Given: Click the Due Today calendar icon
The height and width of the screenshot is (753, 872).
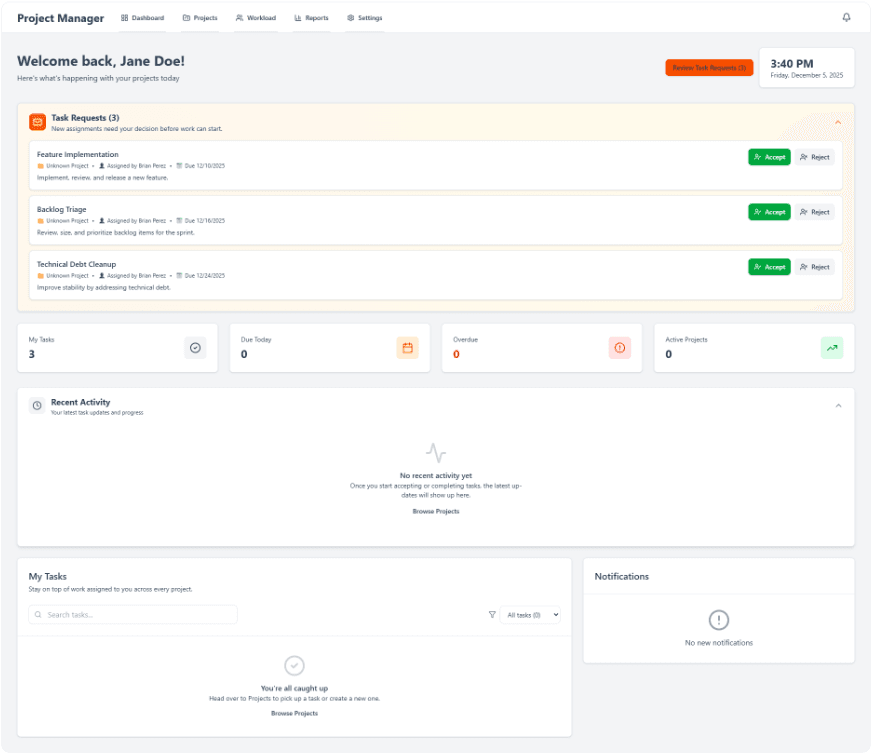Looking at the screenshot, I should click(406, 347).
